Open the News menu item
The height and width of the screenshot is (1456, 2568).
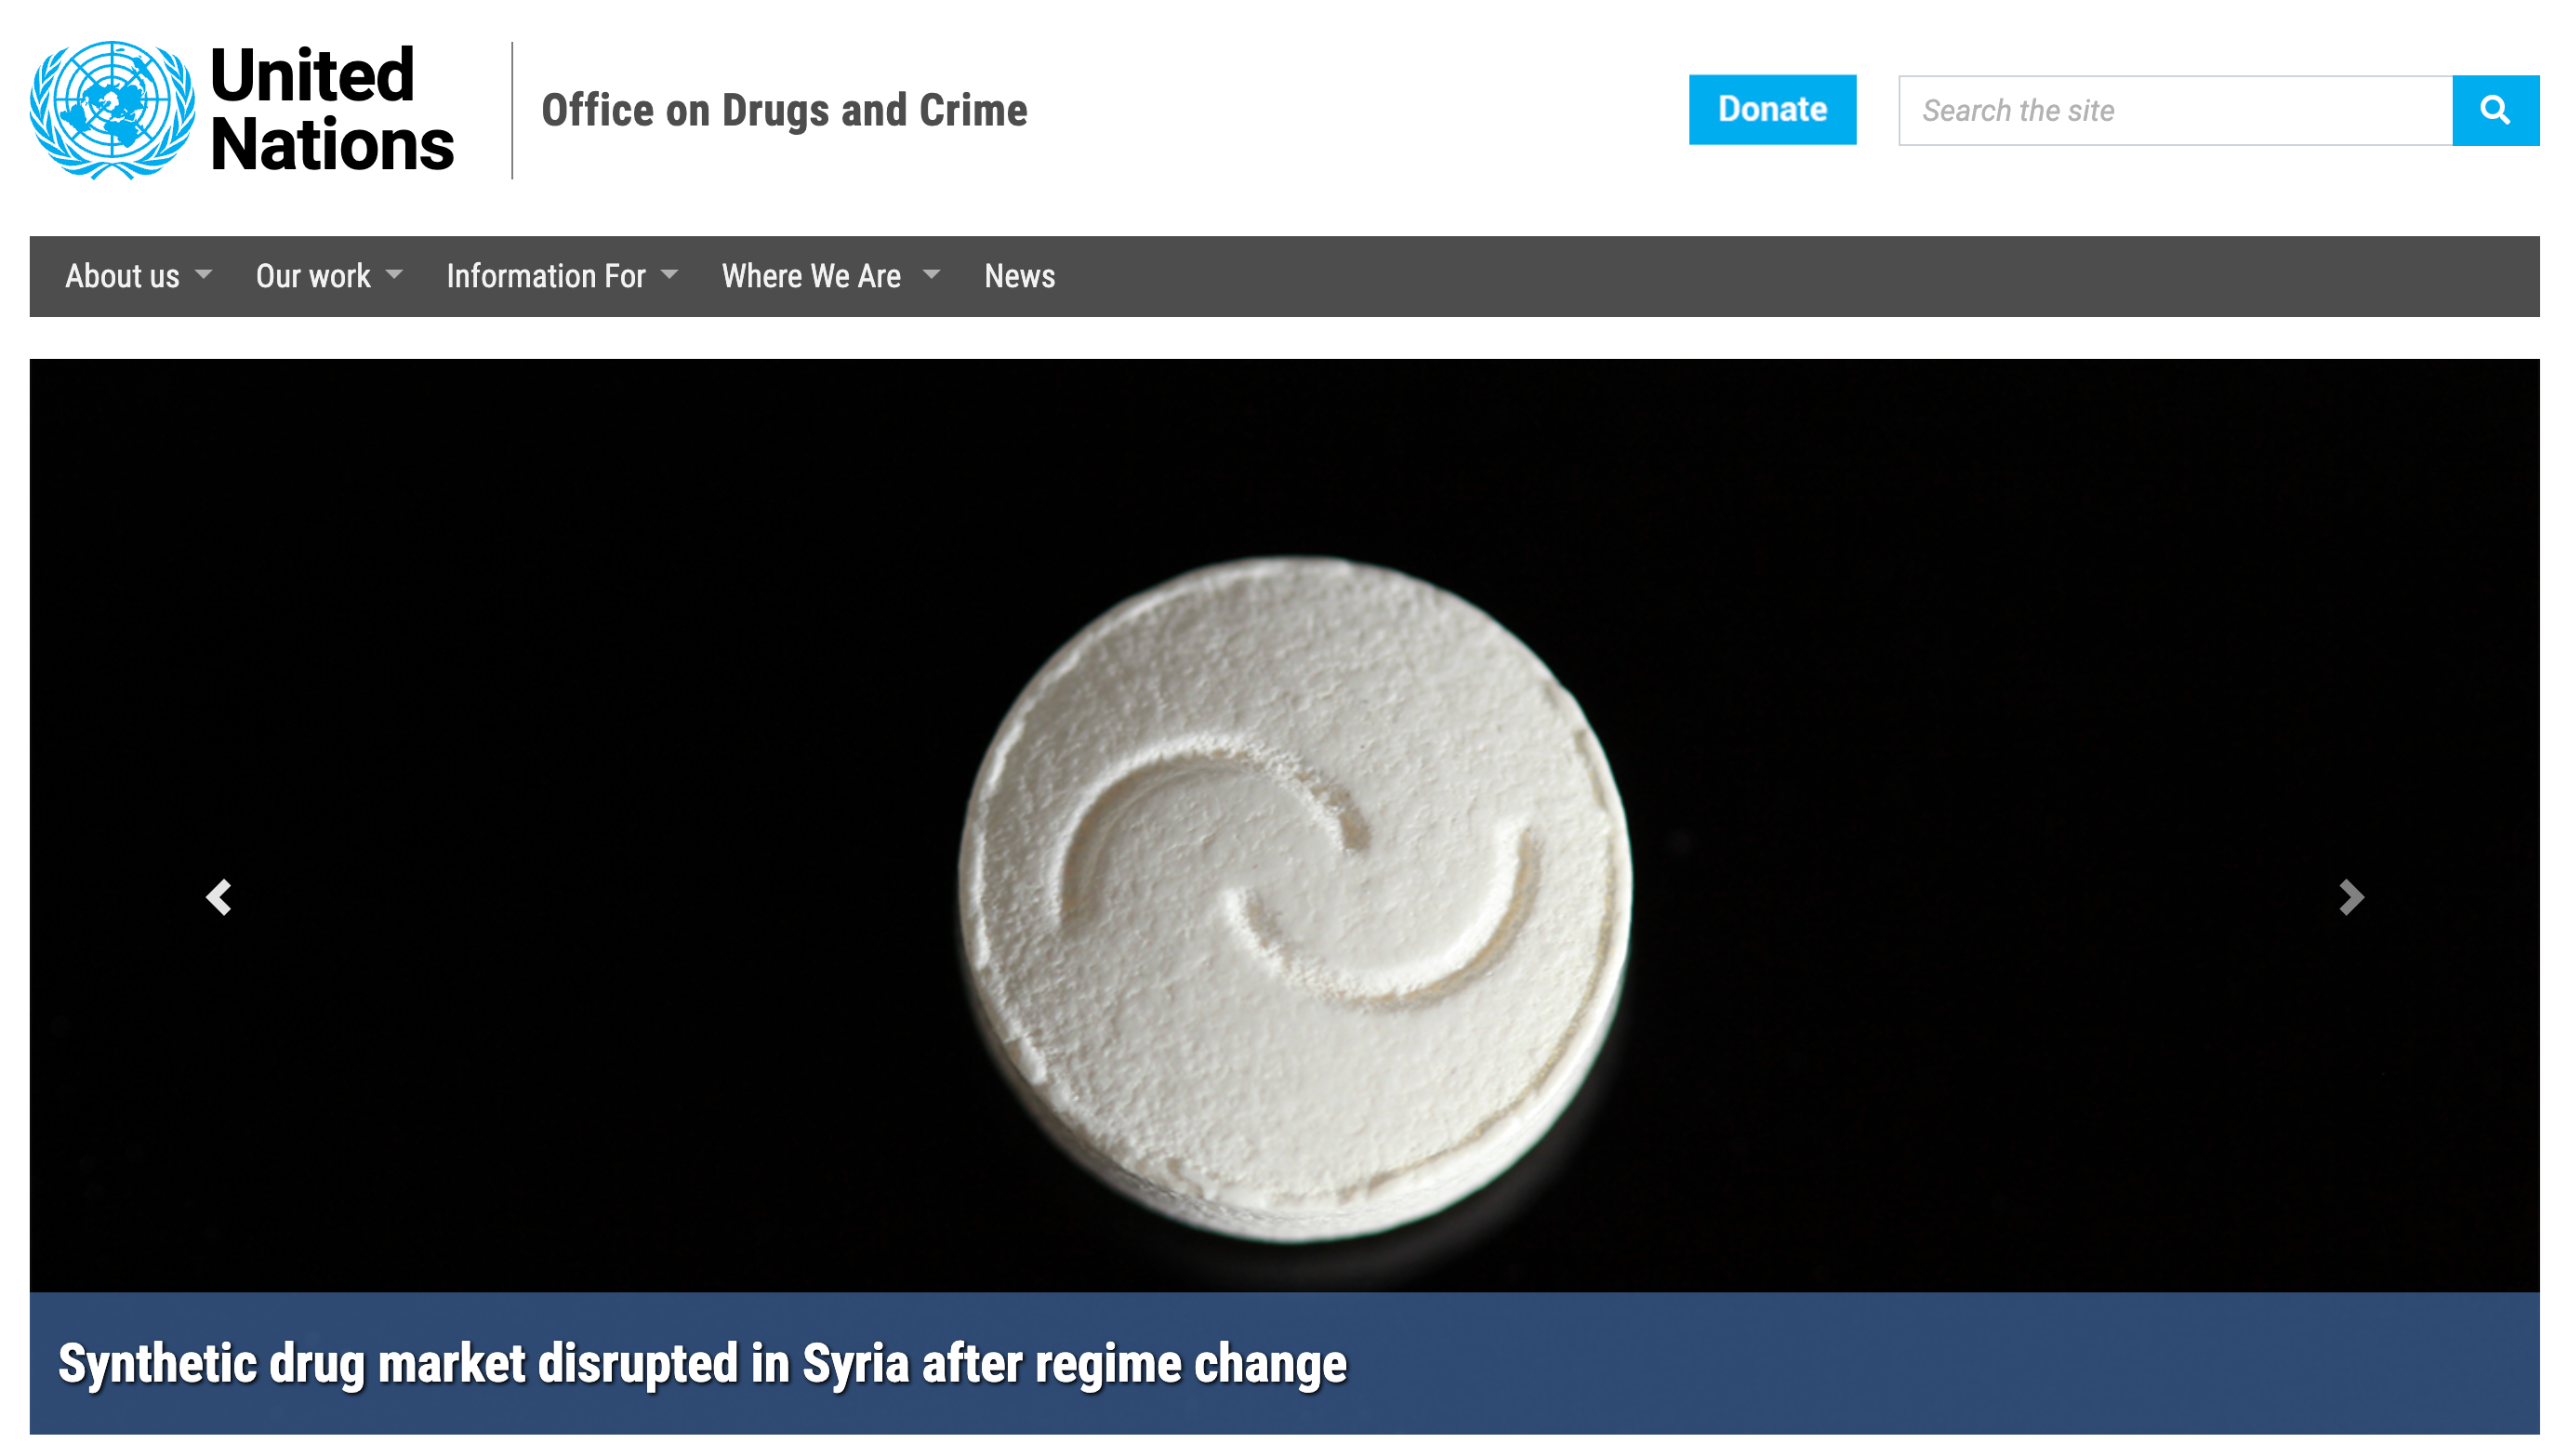click(x=1019, y=276)
